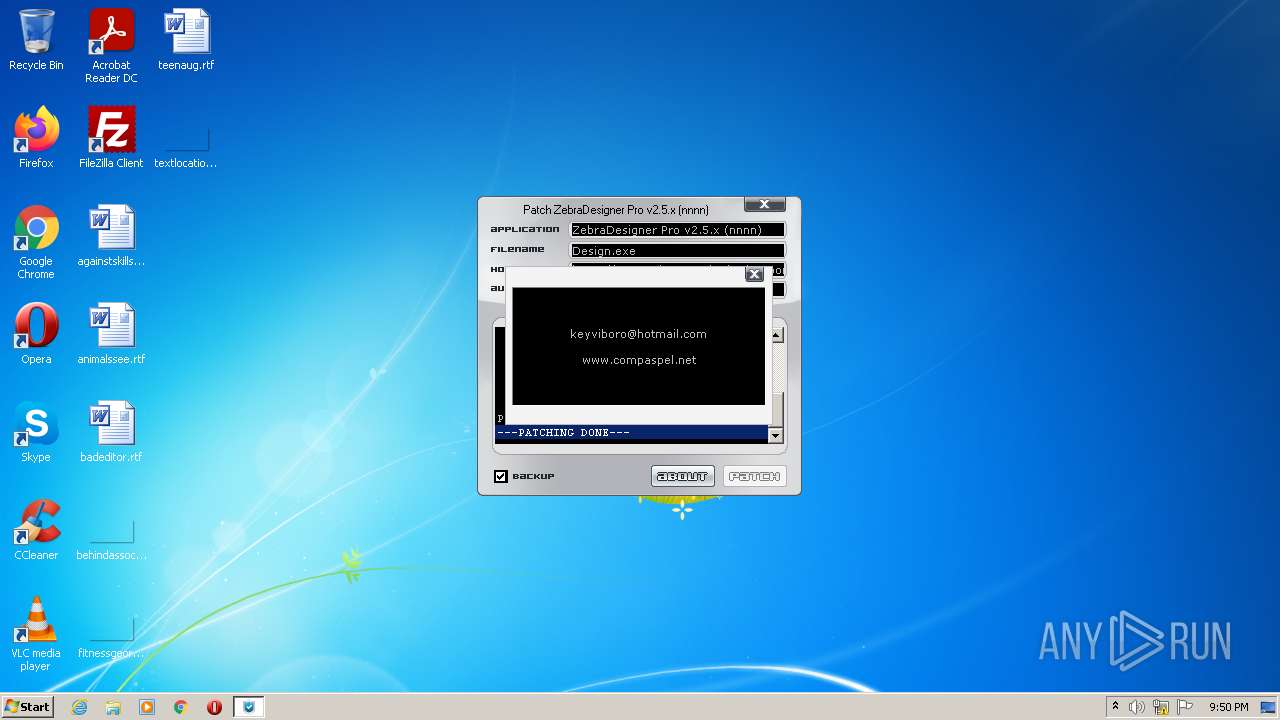Click www.compaspel.net in about box
Screen dimensions: 1280x720
point(639,360)
